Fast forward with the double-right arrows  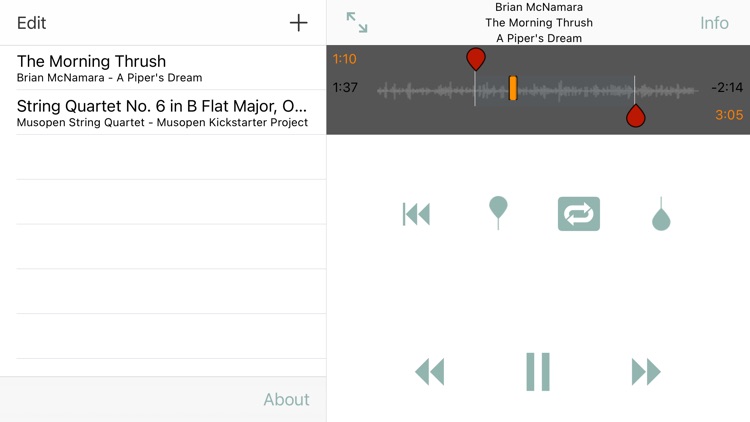[x=646, y=371]
